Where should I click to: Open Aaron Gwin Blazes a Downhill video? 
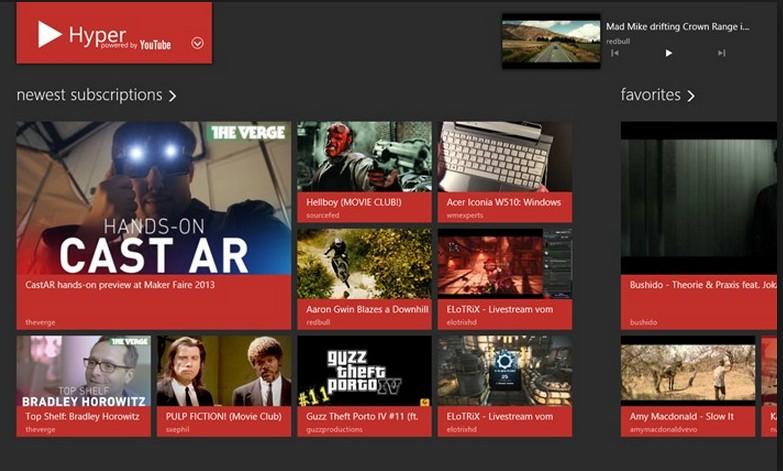click(365, 279)
